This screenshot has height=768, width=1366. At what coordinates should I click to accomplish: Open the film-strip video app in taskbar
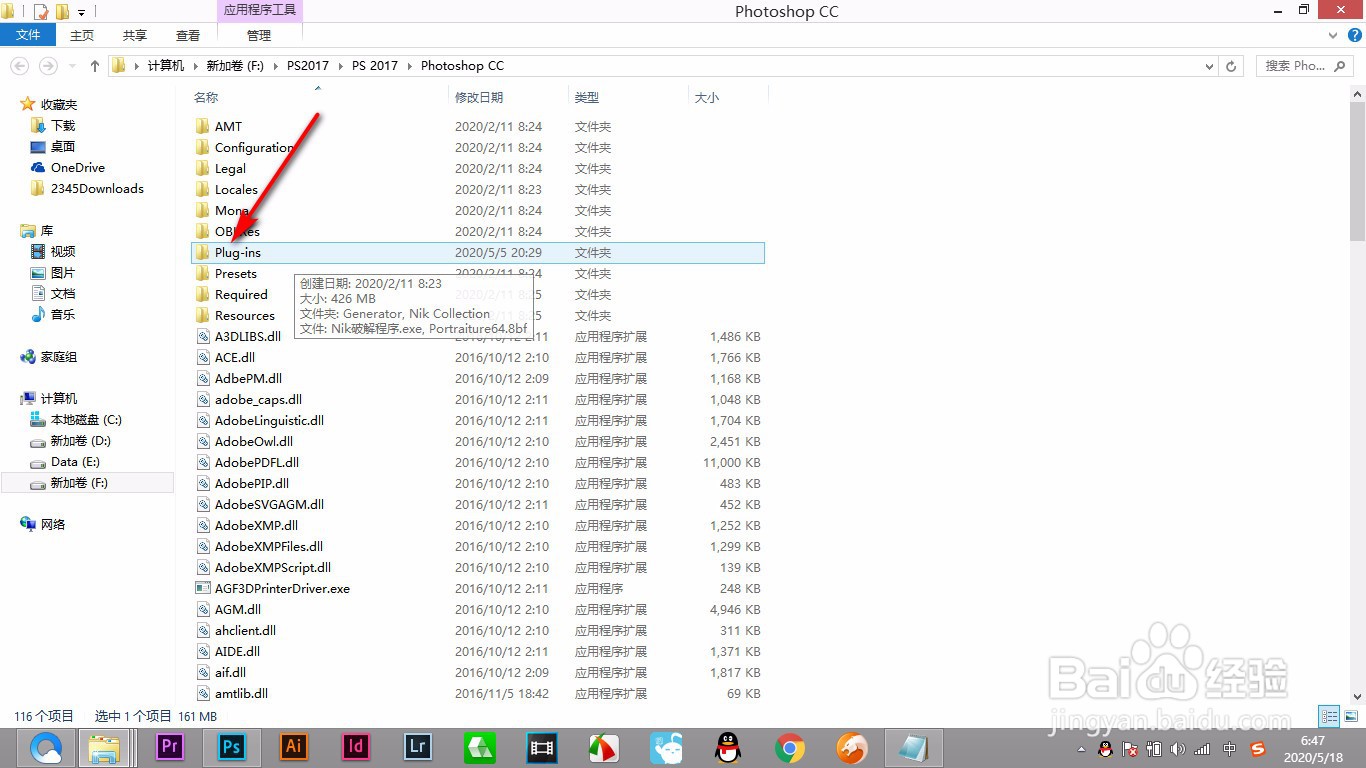pos(542,747)
